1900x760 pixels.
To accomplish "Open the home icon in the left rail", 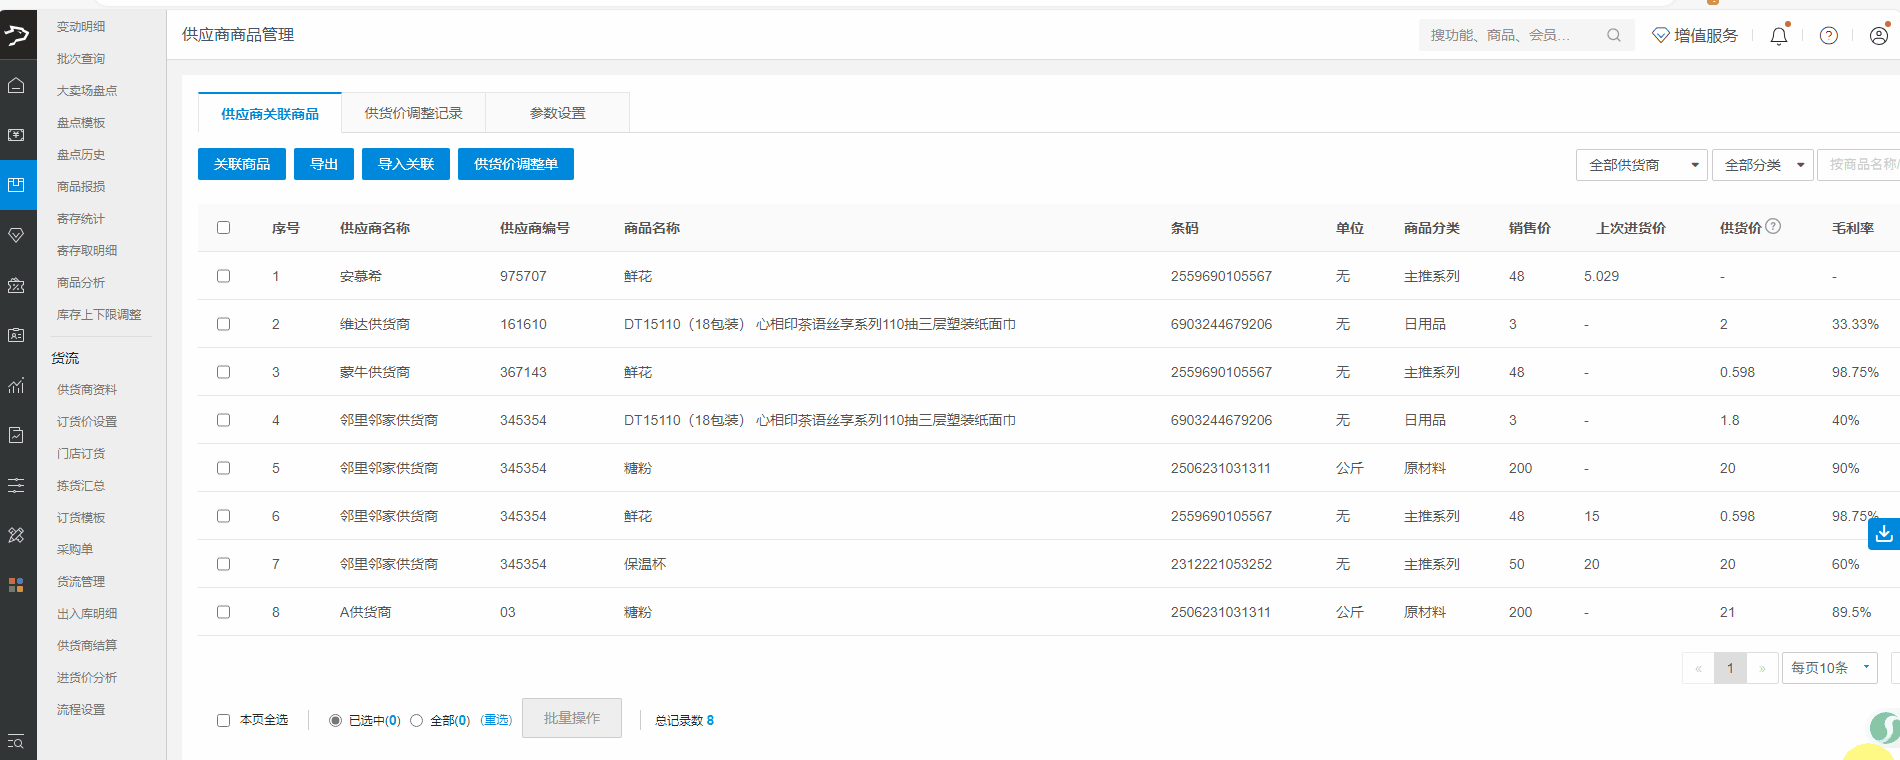I will (16, 86).
